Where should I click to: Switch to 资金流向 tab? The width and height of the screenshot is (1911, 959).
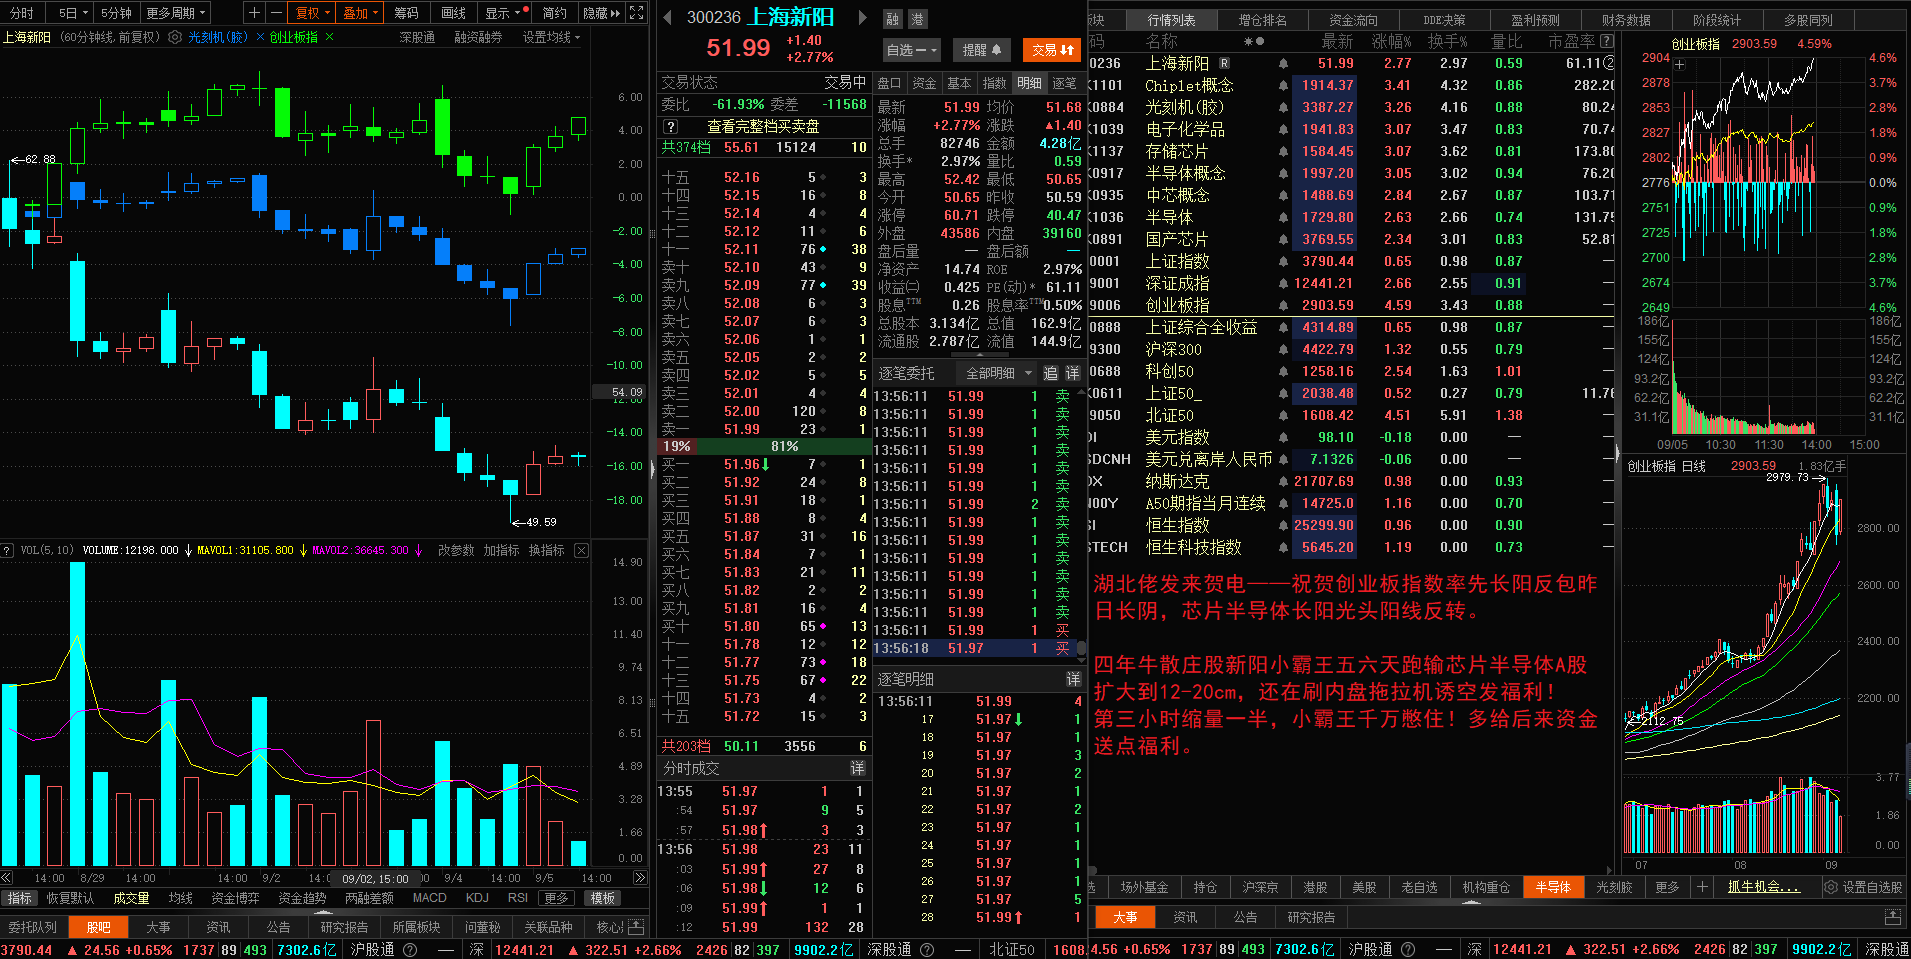[1353, 20]
